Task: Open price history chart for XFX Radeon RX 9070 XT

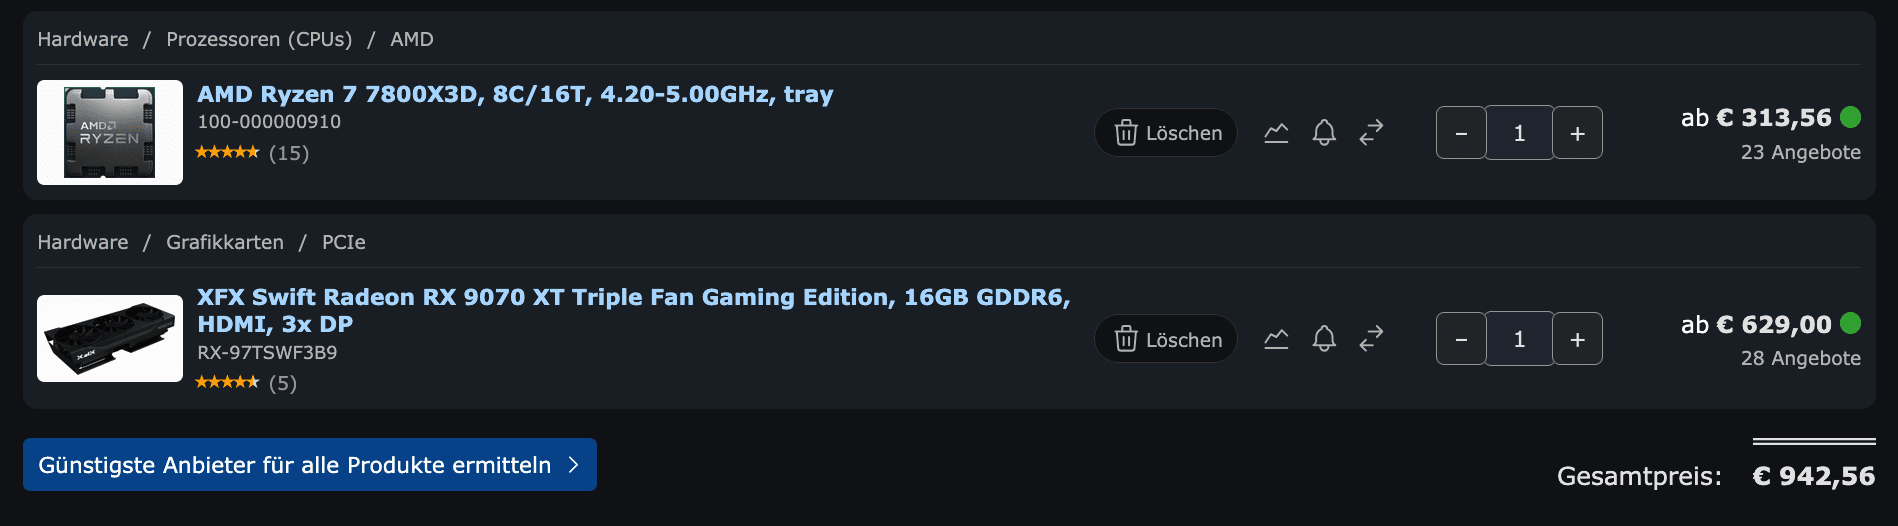Action: pyautogui.click(x=1276, y=340)
